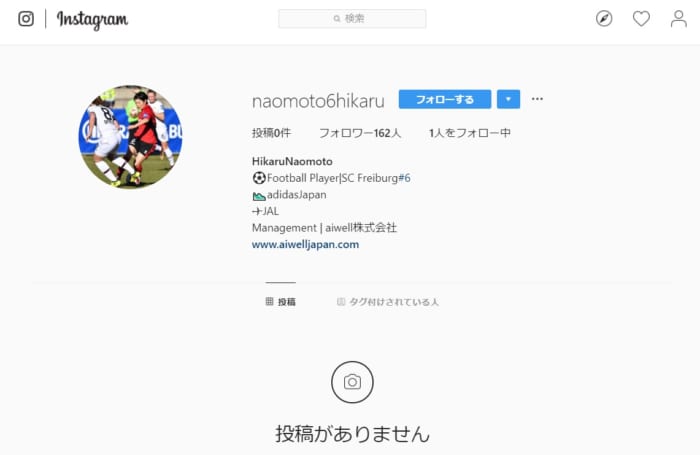Viewport: 700px width, 455px height.
Task: Open the 1人をフォロー中 following list
Action: click(470, 133)
